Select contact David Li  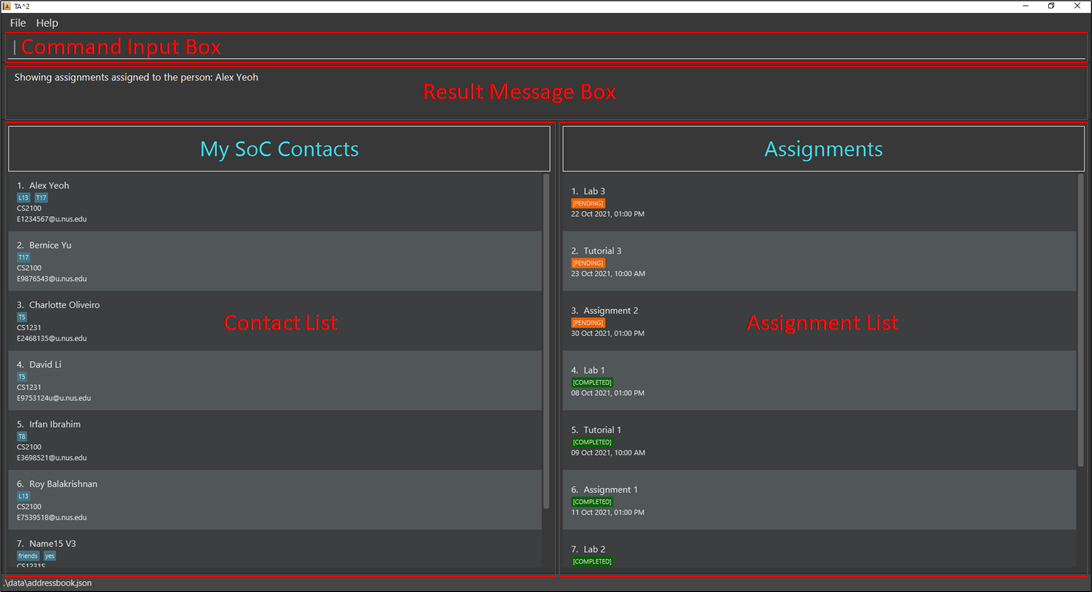45,365
